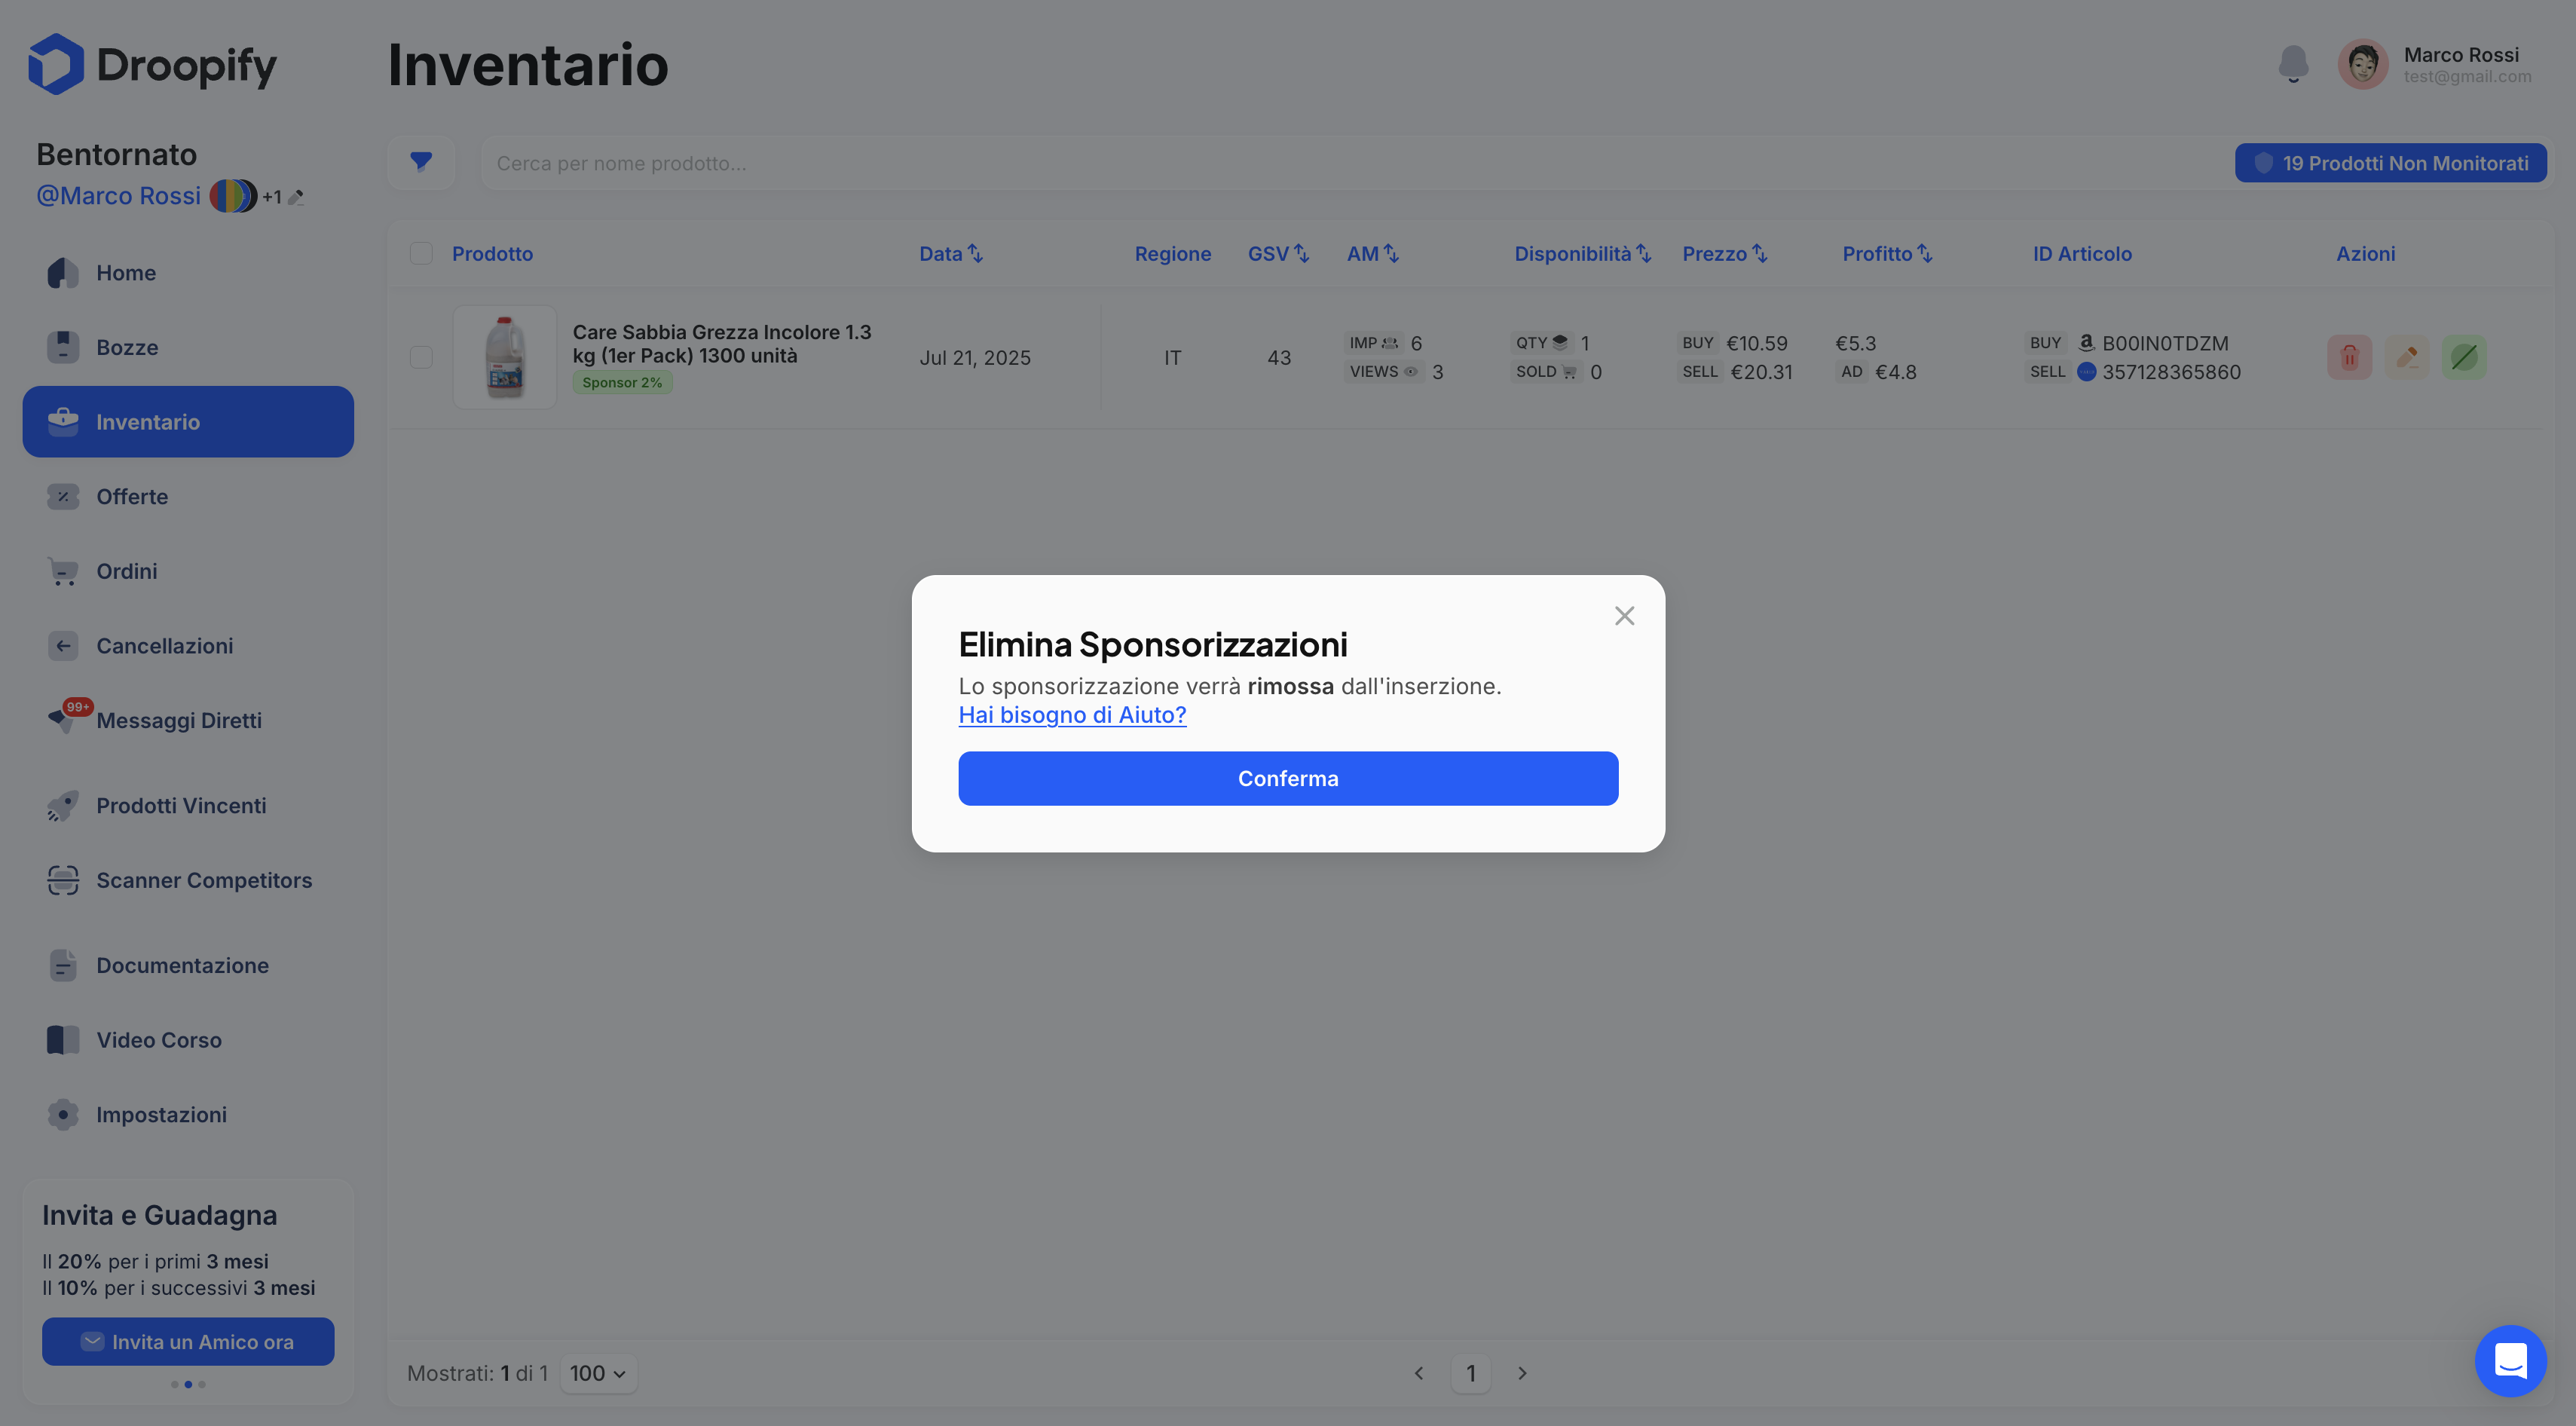Image resolution: width=2576 pixels, height=1426 pixels.
Task: Open the Home sidebar item
Action: (188, 273)
